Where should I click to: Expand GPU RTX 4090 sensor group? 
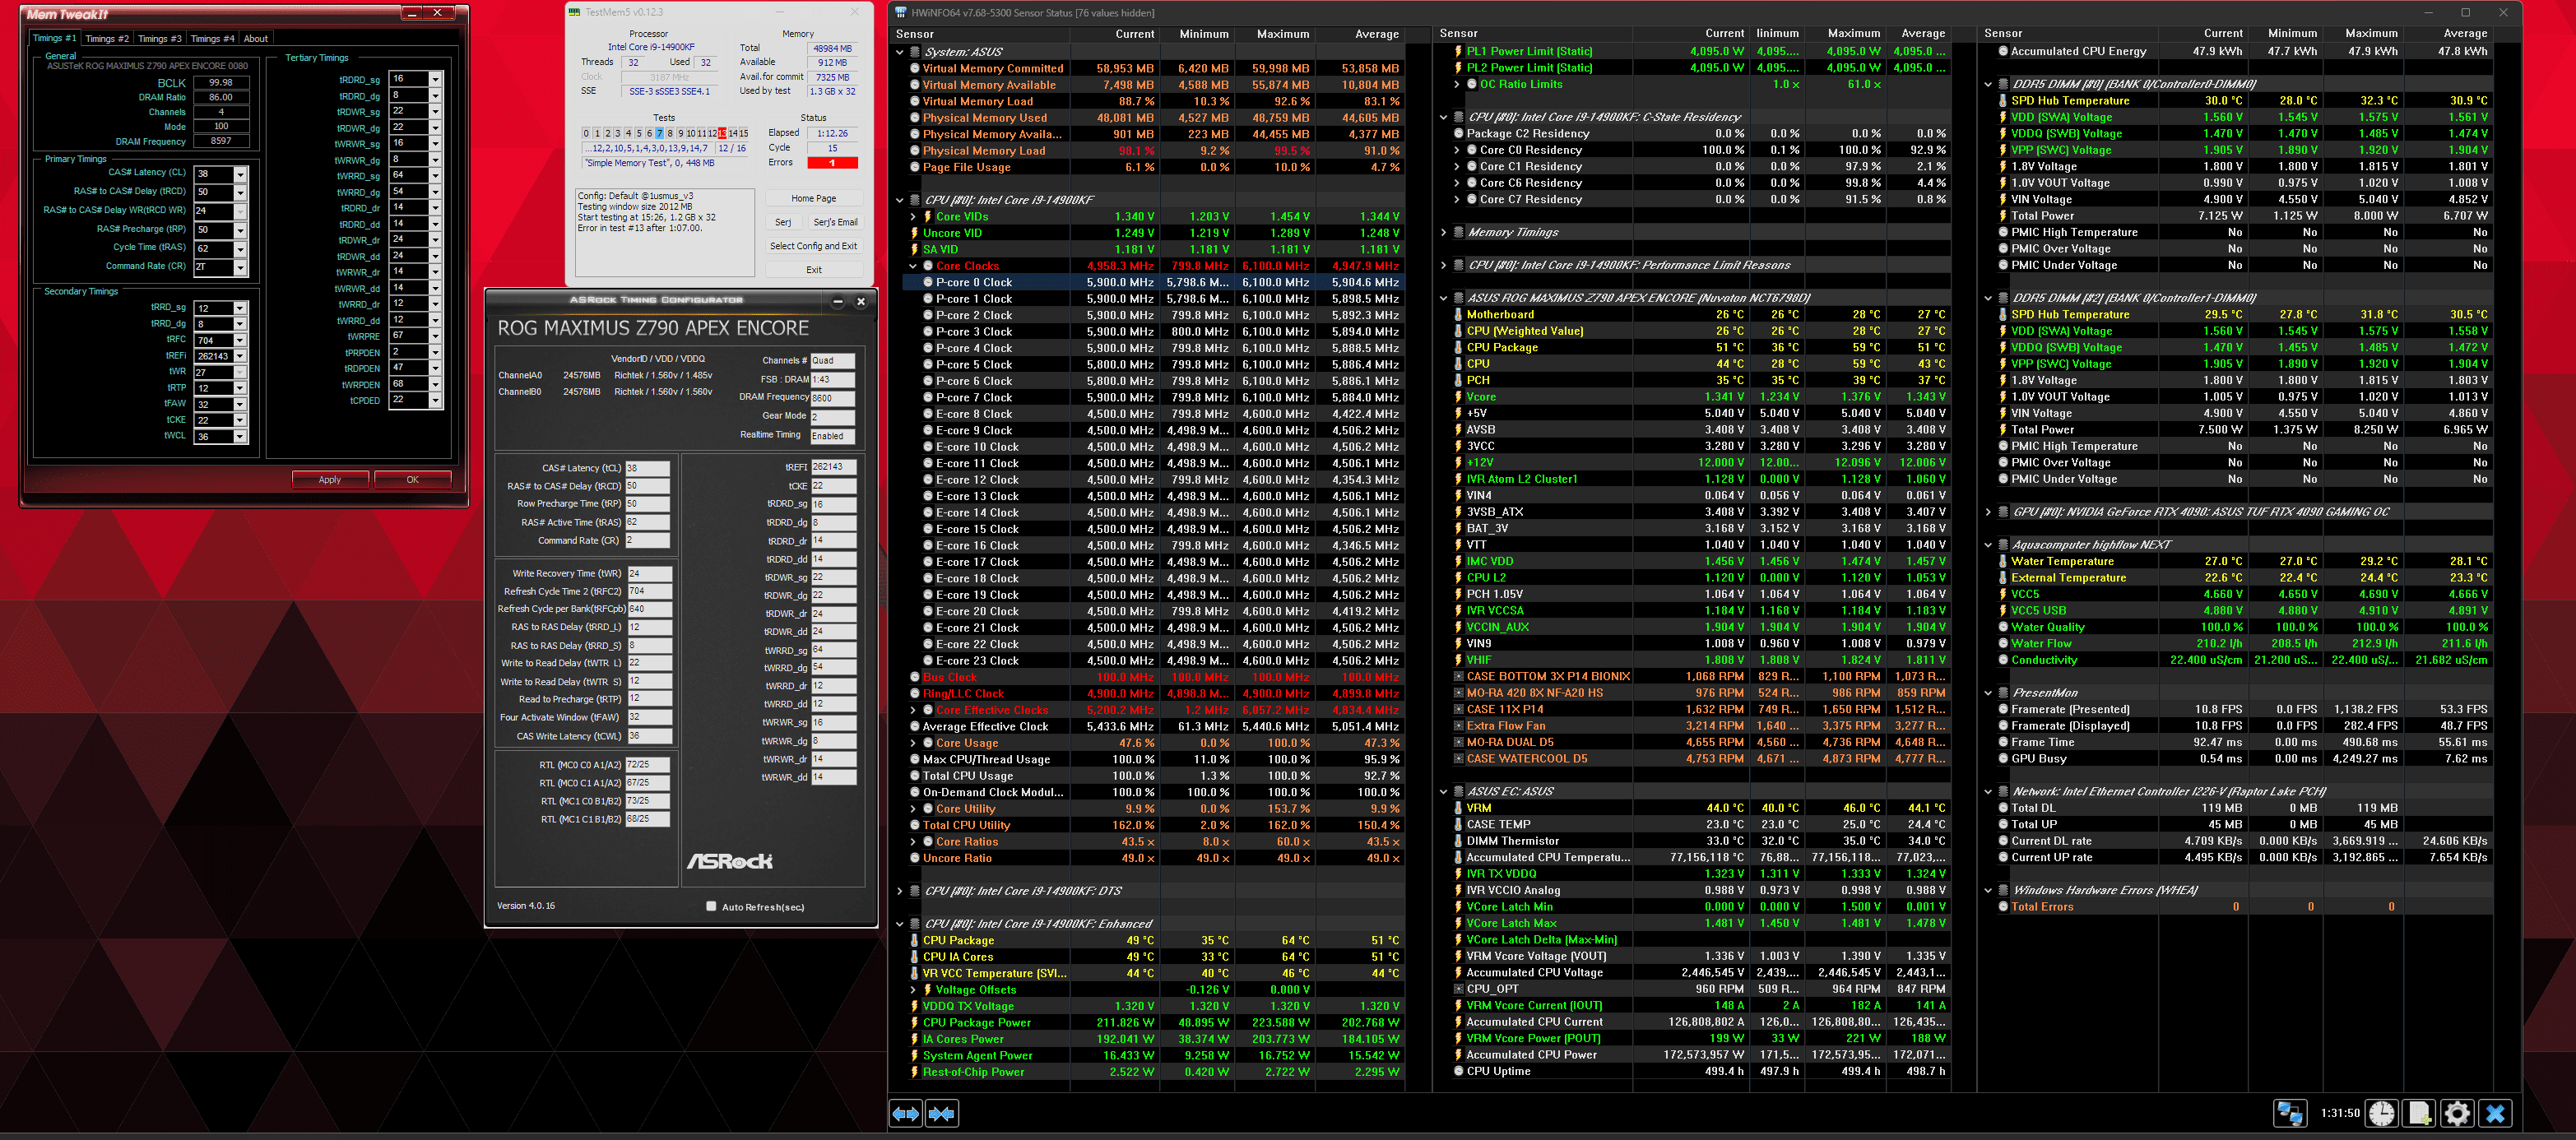click(1988, 511)
